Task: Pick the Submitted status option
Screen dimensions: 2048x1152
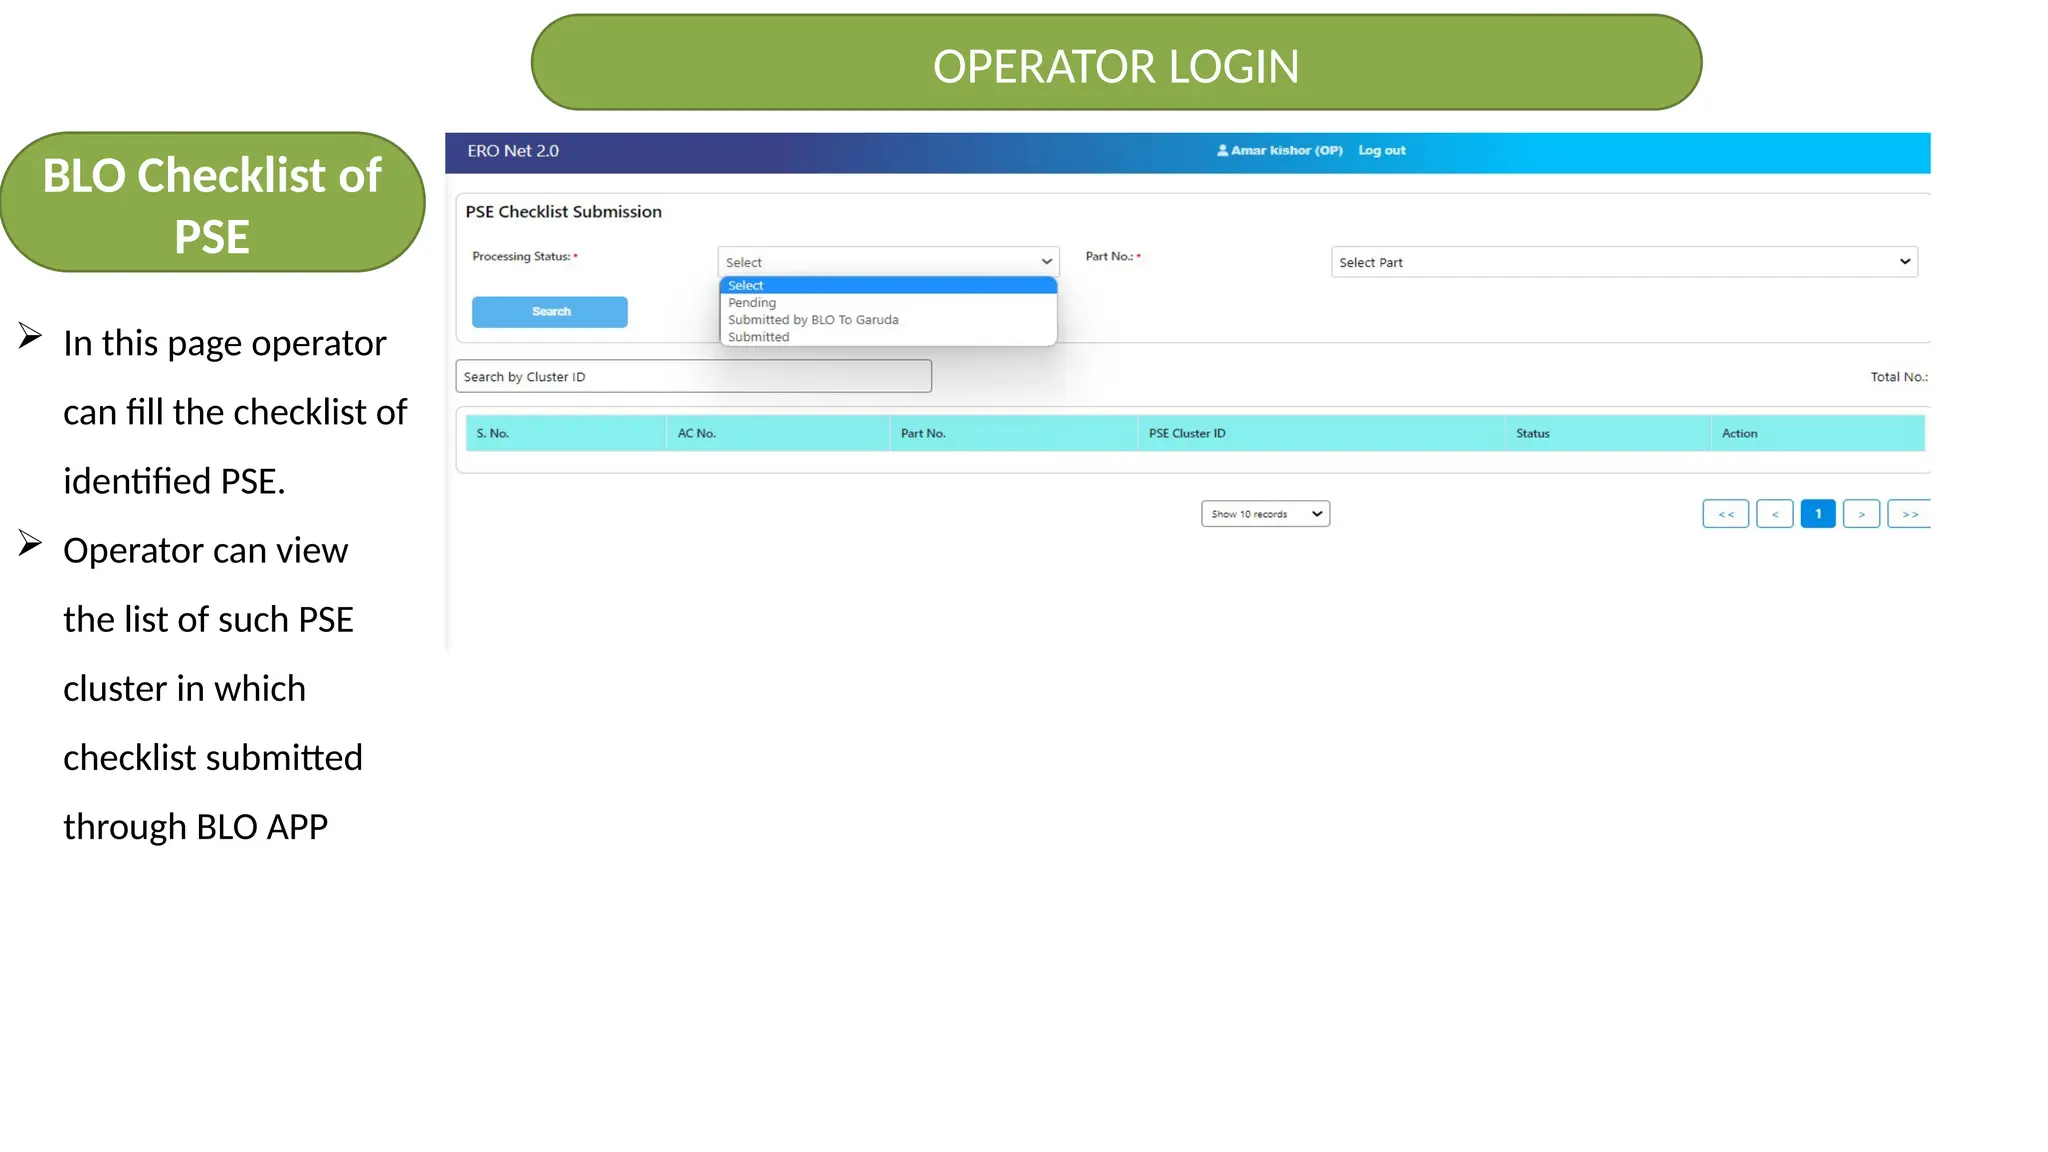Action: coord(759,337)
